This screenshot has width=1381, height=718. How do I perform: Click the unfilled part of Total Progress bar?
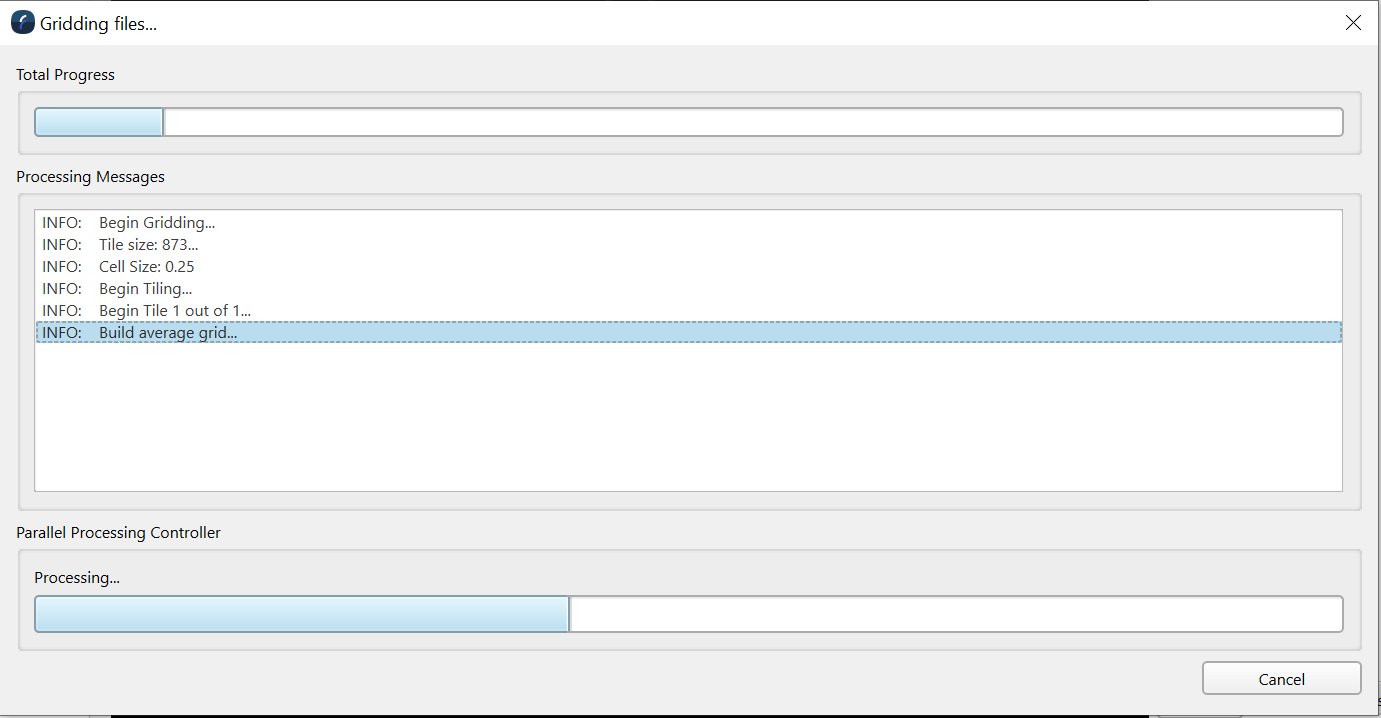pyautogui.click(x=750, y=122)
